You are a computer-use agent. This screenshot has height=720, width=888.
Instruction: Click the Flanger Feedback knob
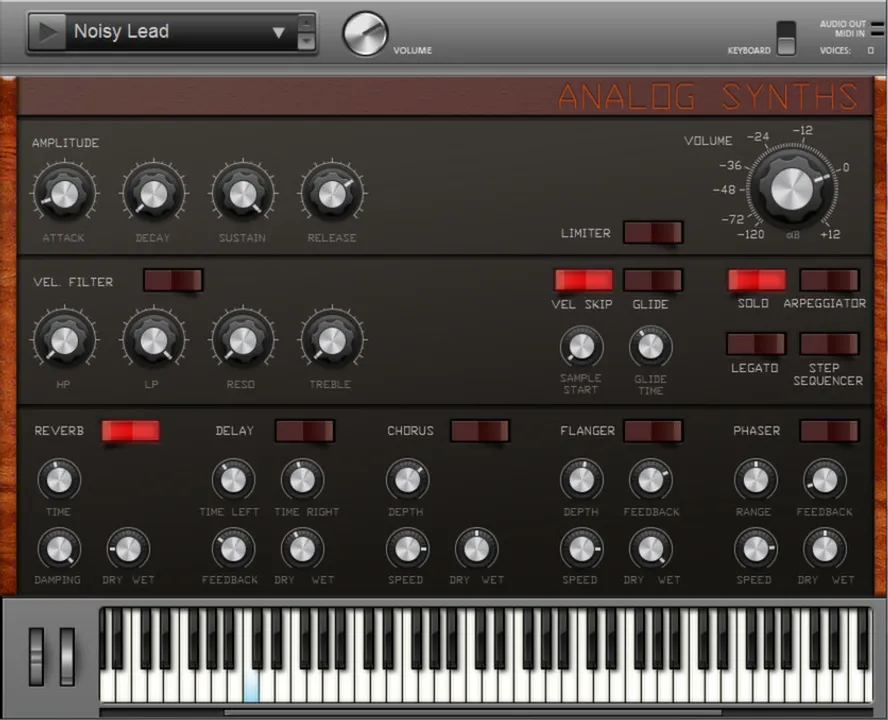651,480
